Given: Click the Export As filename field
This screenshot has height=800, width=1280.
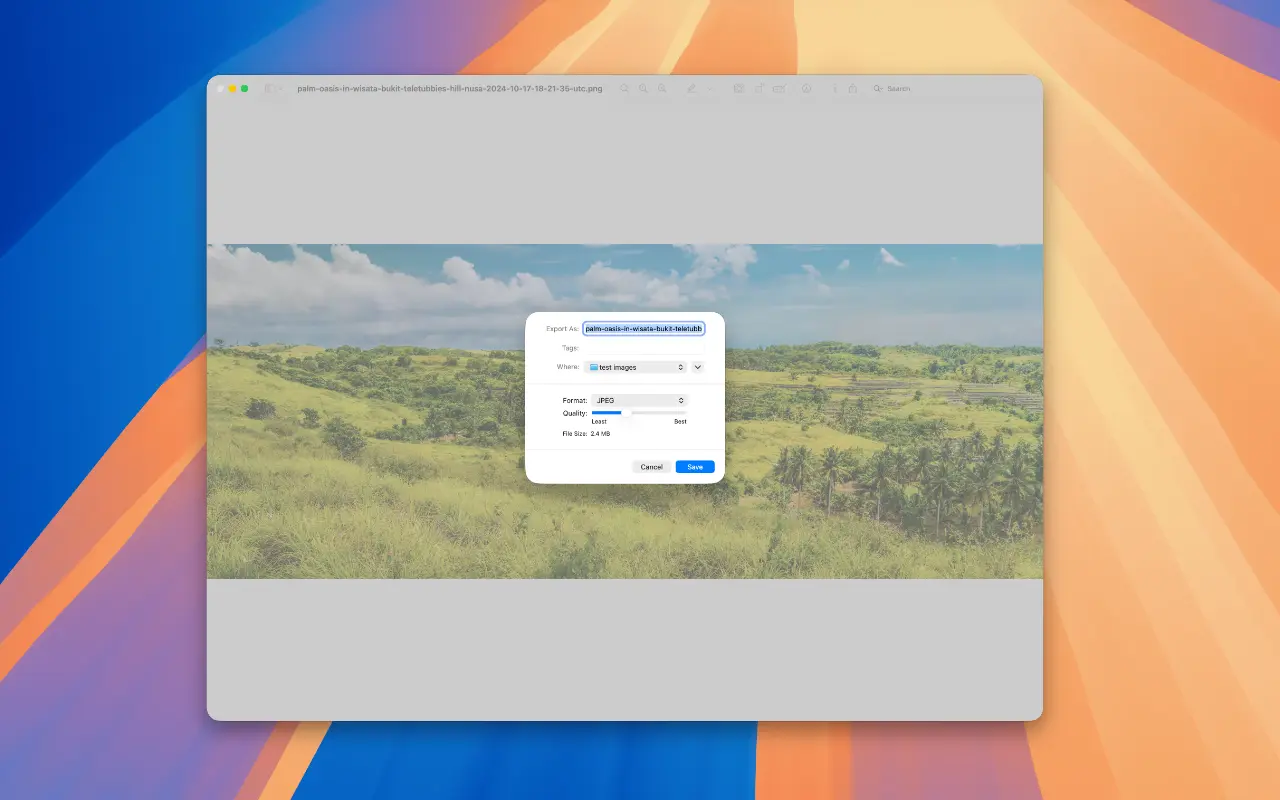Looking at the screenshot, I should (x=645, y=328).
